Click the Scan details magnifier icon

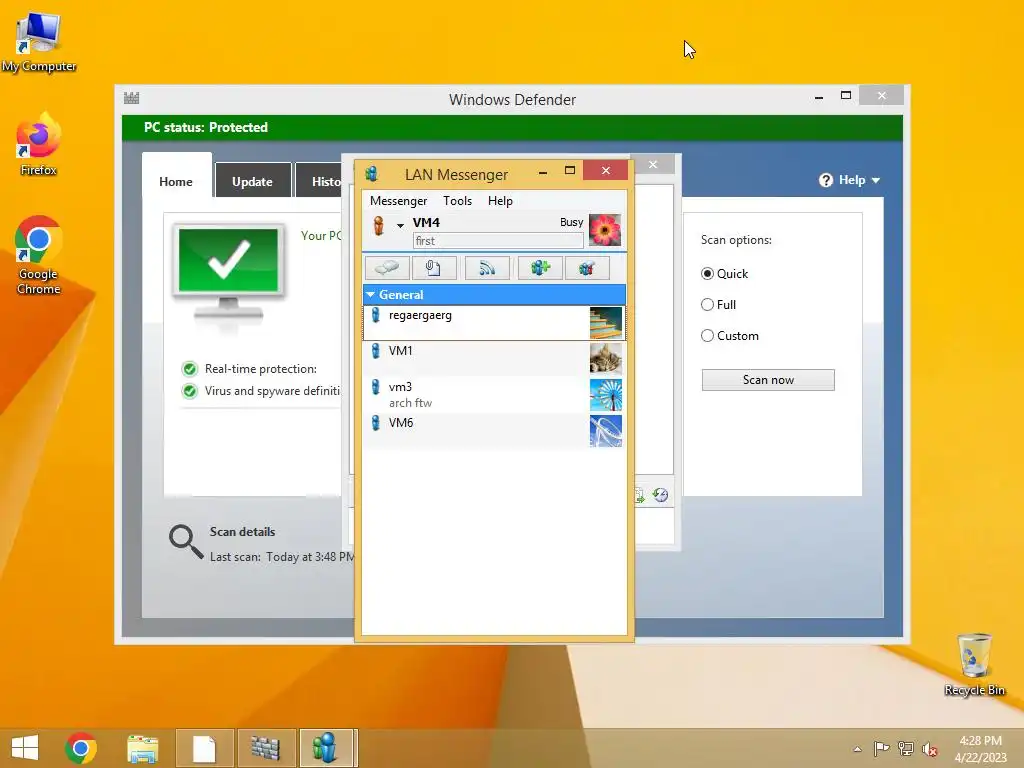pyautogui.click(x=186, y=542)
